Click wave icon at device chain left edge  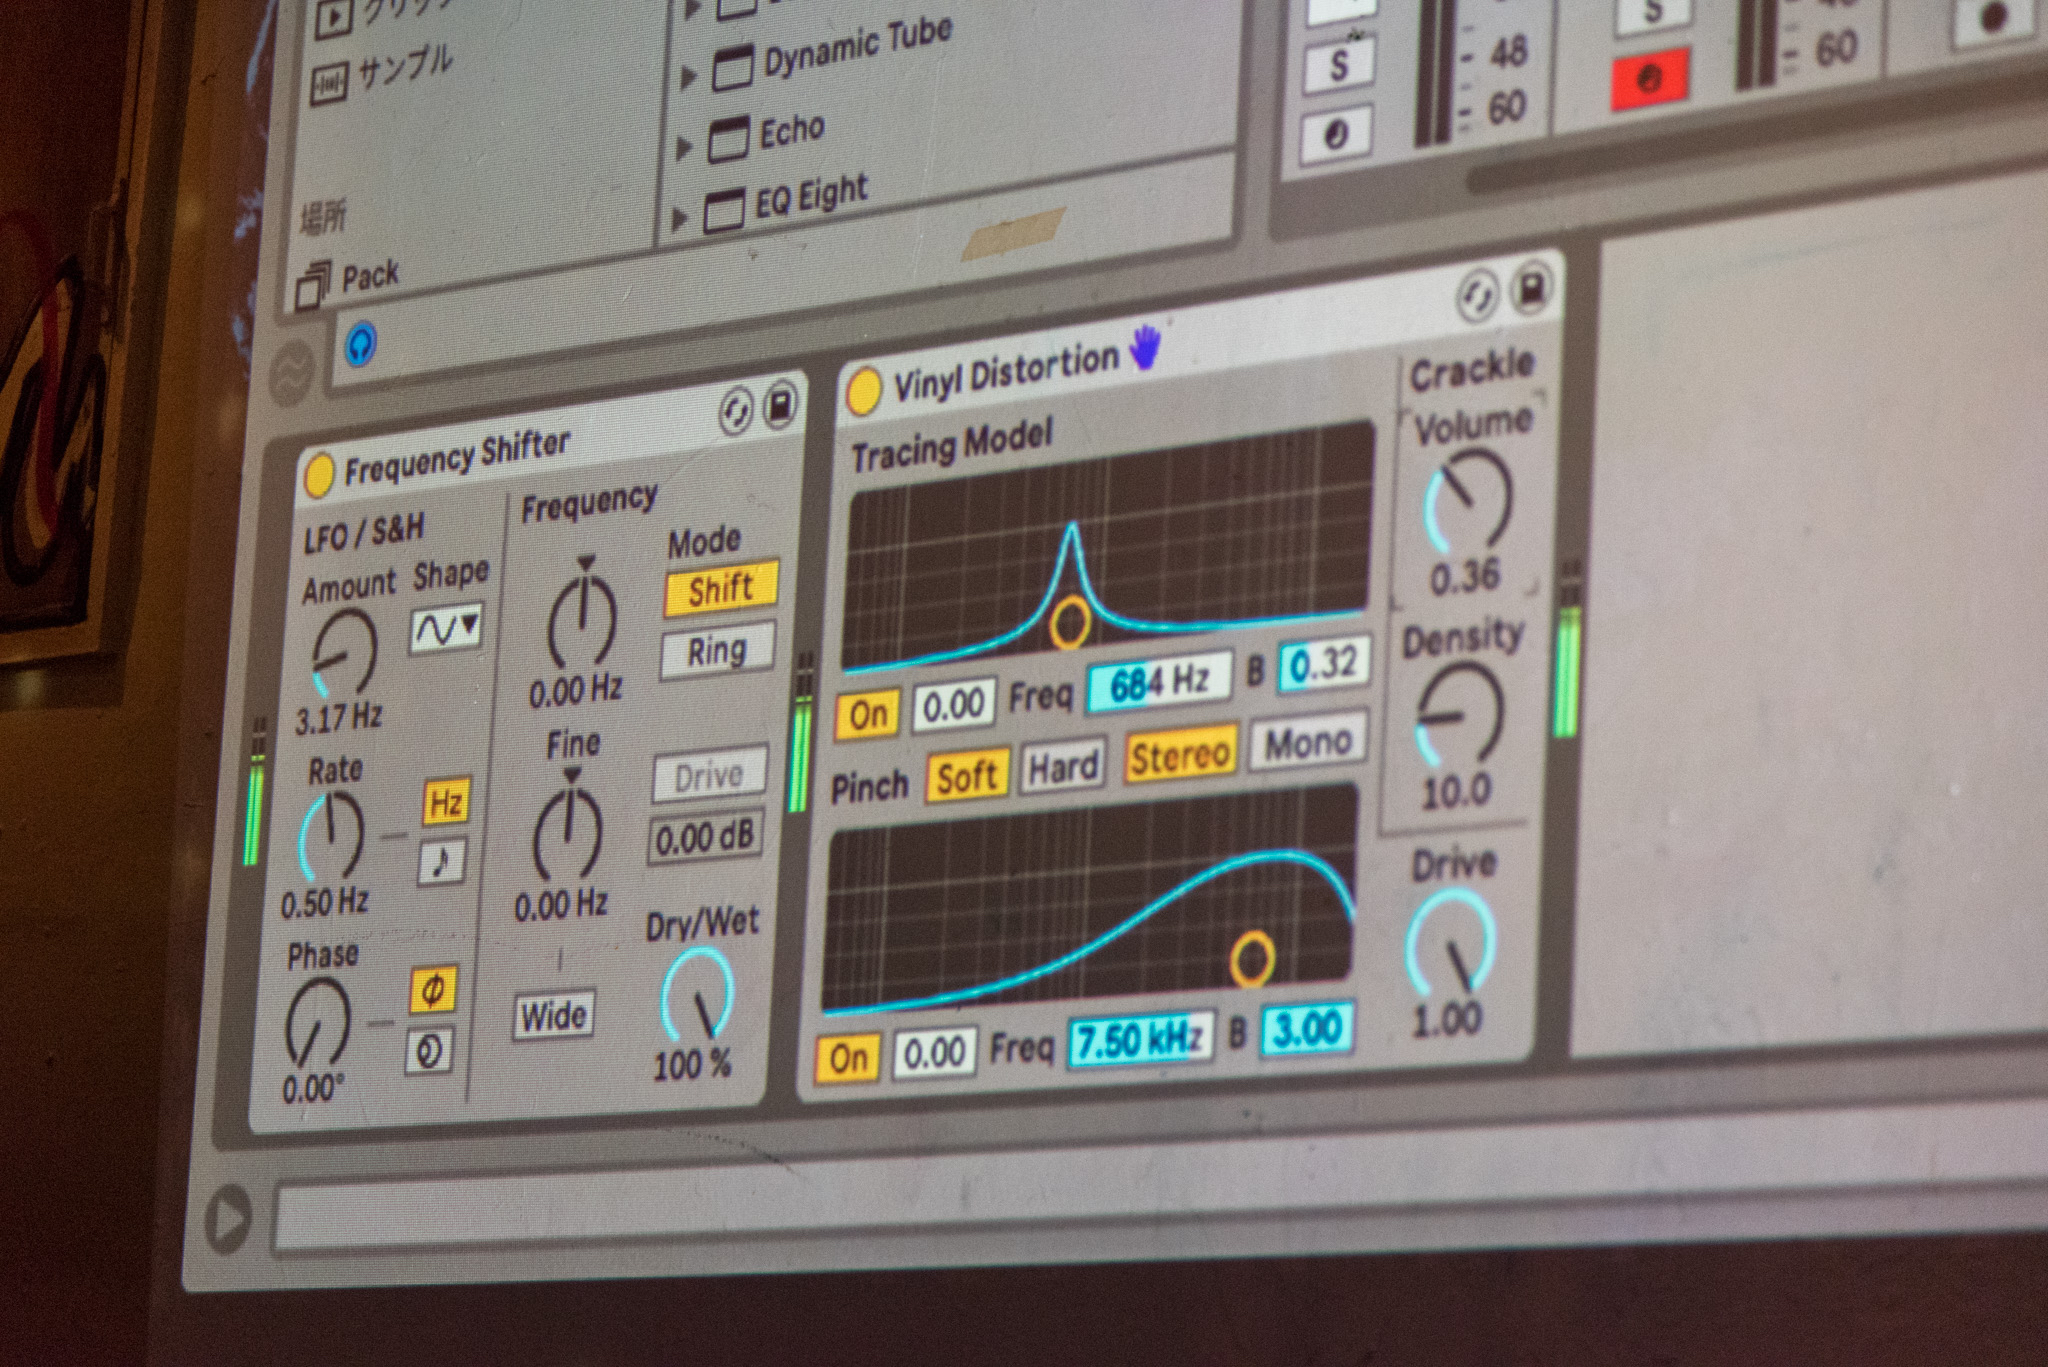[x=292, y=371]
